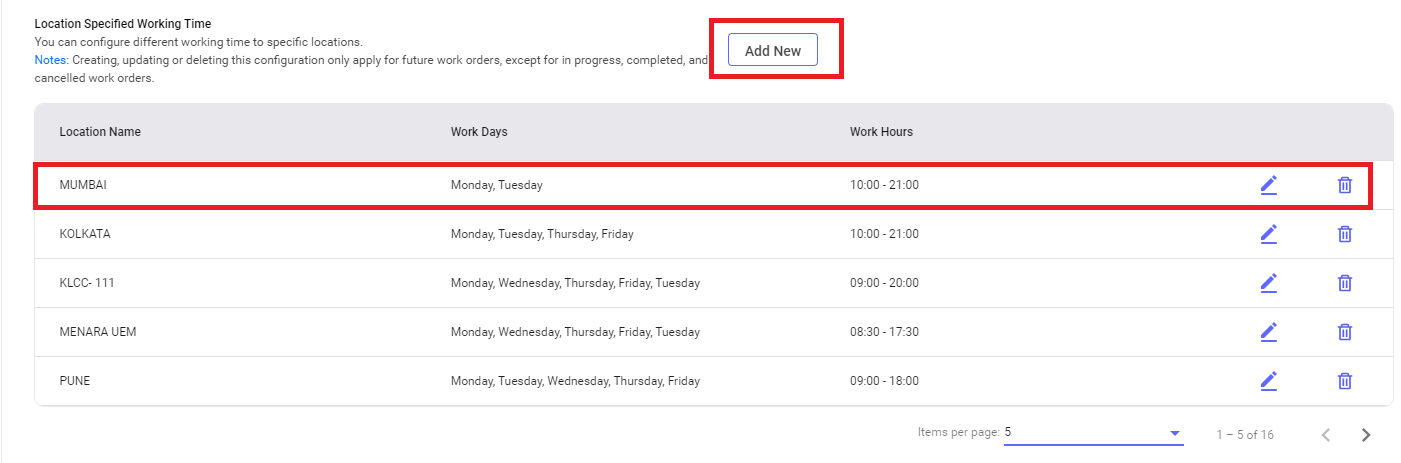The image size is (1401, 463).
Task: Select KOLKATA work days cell
Action: pyautogui.click(x=542, y=234)
